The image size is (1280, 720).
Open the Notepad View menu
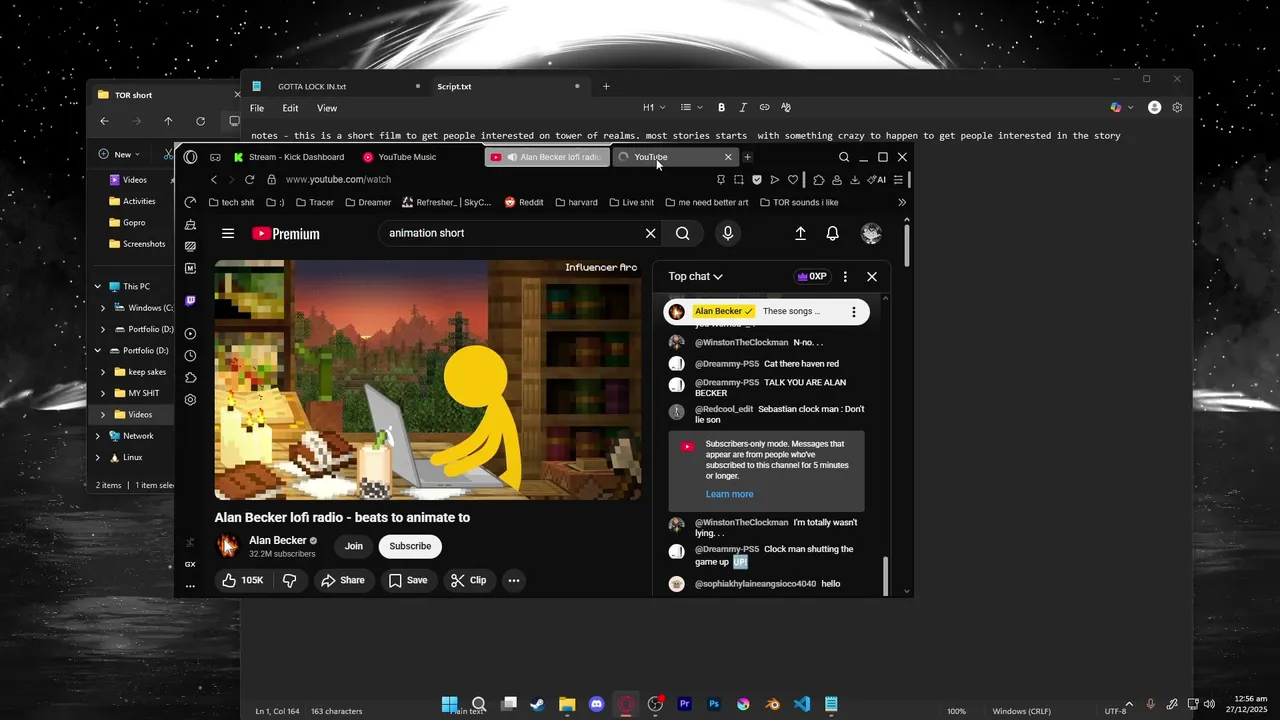(x=327, y=108)
